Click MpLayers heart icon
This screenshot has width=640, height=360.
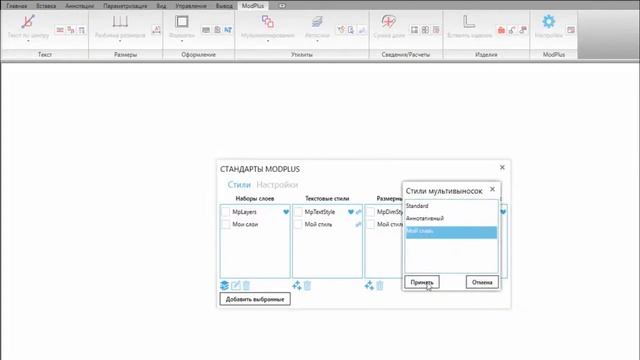point(286,212)
